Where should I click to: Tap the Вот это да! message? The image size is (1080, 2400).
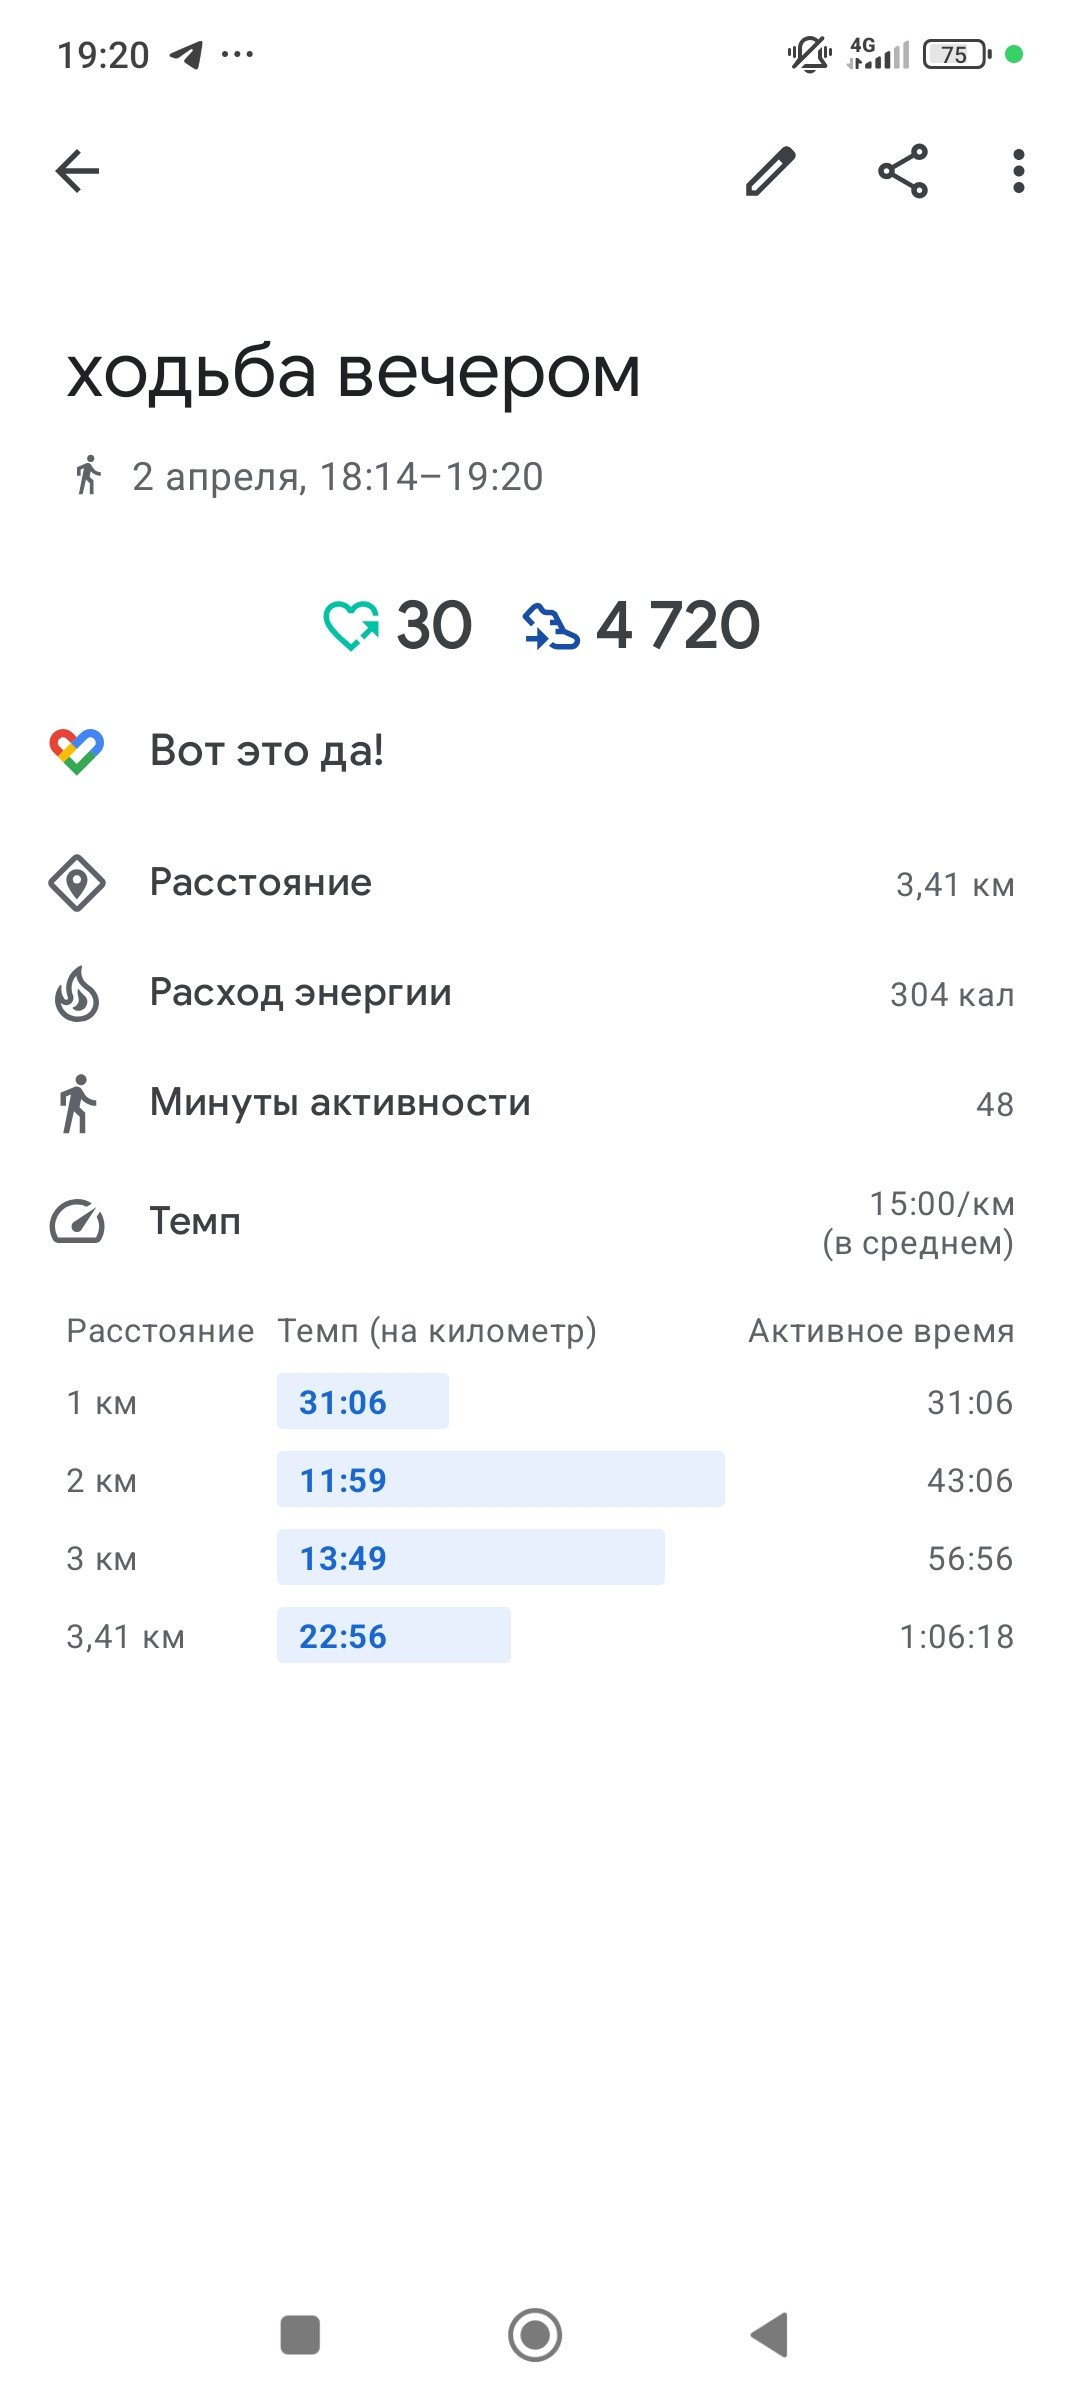(266, 751)
